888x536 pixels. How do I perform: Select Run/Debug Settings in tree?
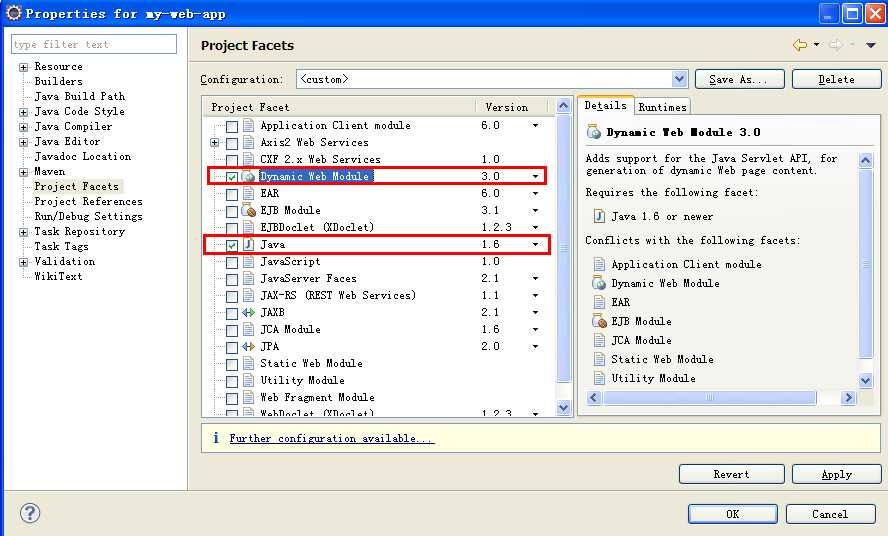[88, 216]
